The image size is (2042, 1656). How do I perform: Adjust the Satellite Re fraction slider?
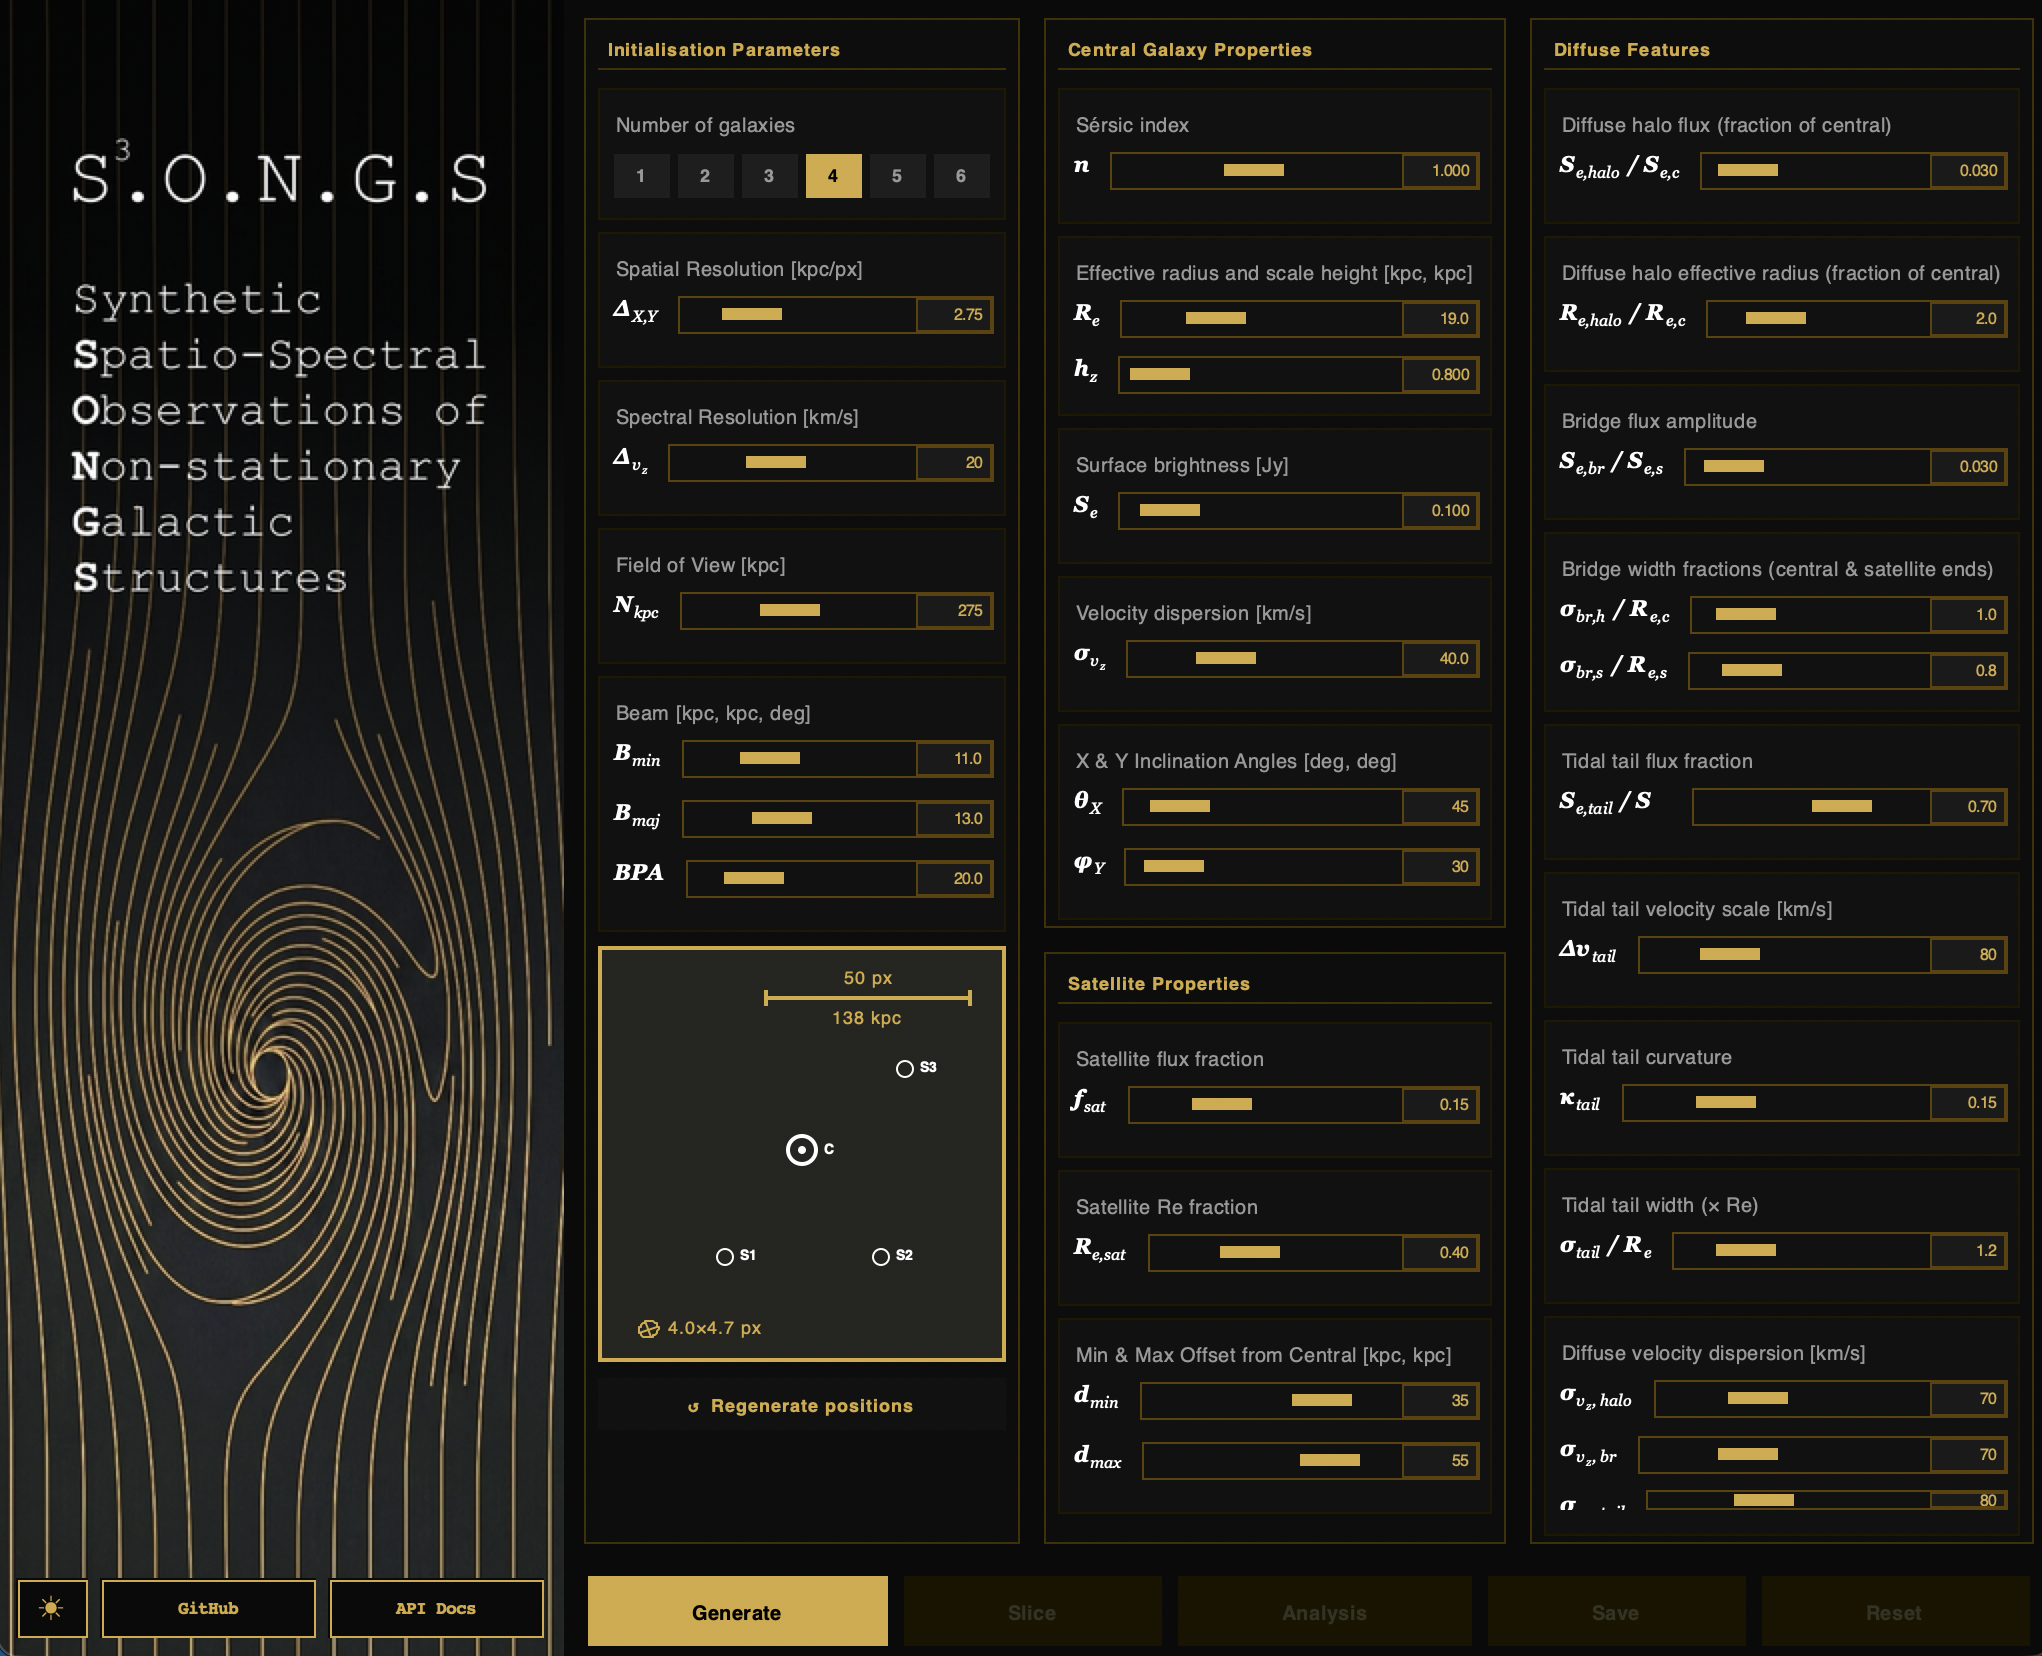1275,1253
